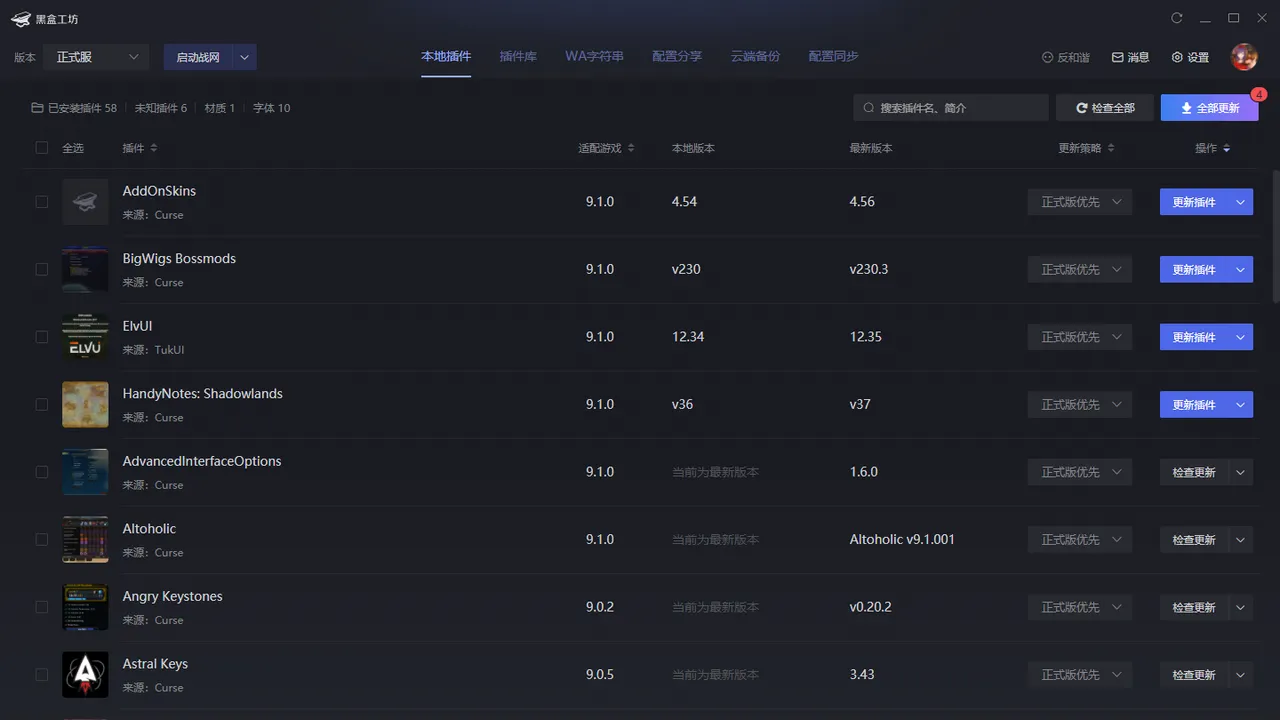Check updates for AdvancedInterfaceOptions

coord(1194,472)
